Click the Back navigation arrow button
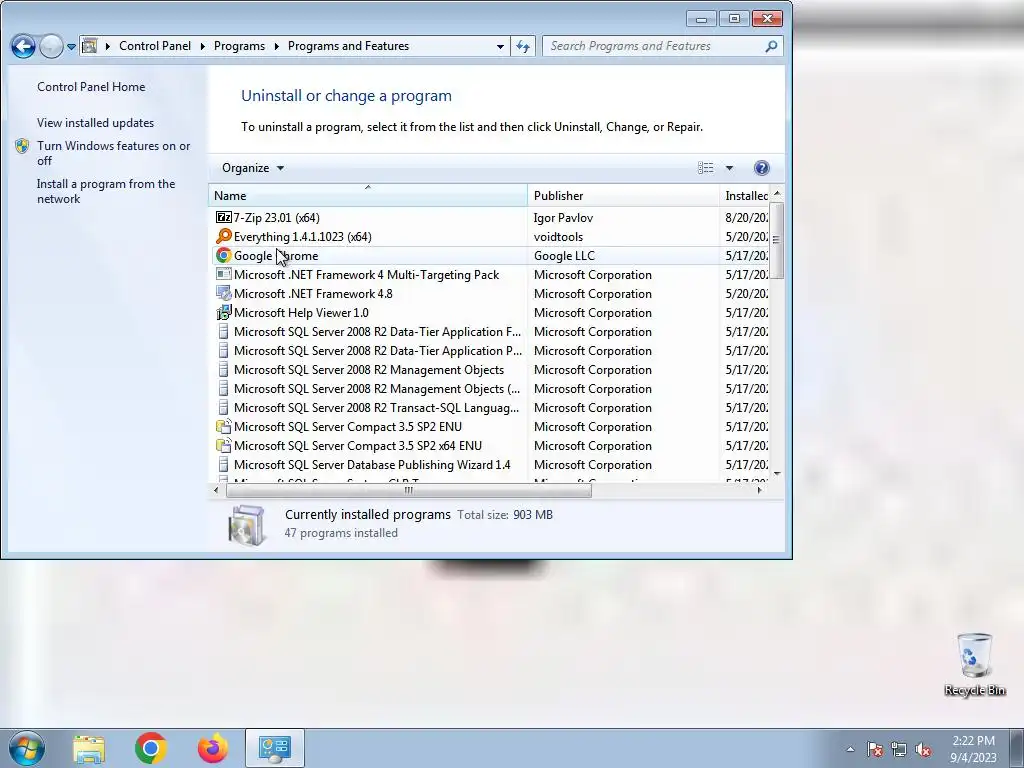This screenshot has width=1024, height=768. tap(23, 46)
